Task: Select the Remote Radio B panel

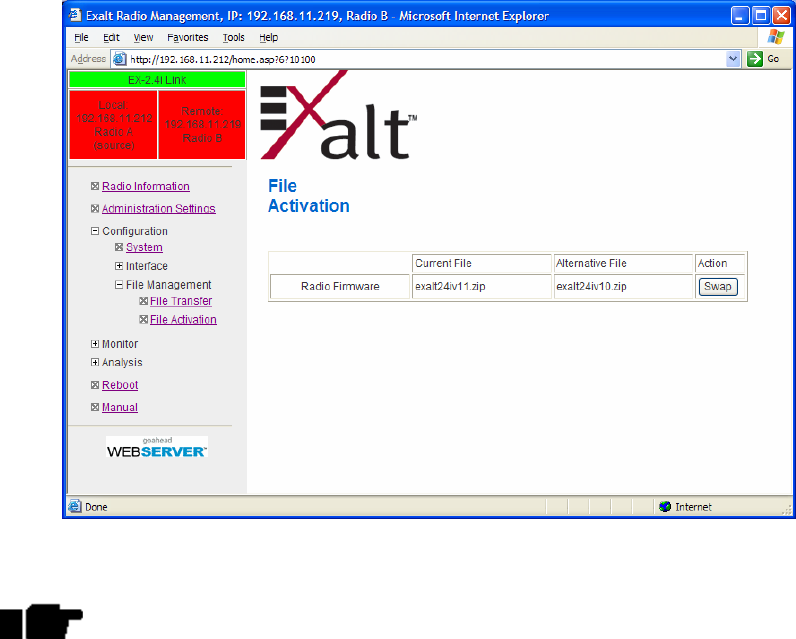Action: click(x=202, y=125)
